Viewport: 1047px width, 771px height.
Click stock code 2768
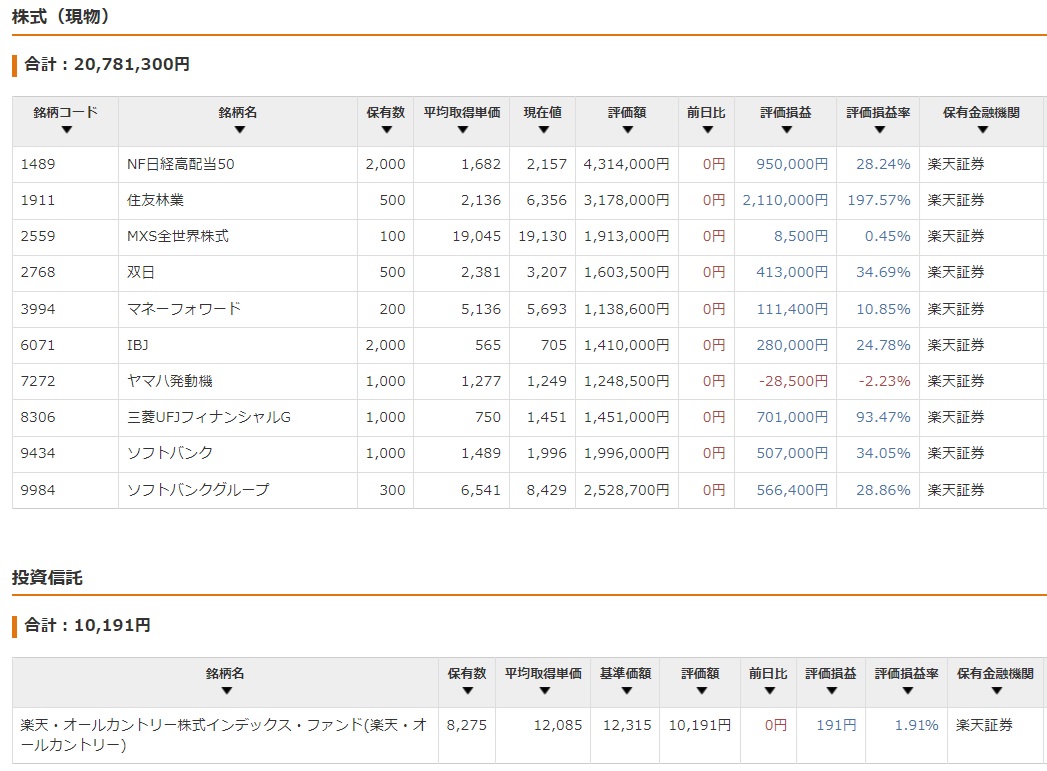38,272
